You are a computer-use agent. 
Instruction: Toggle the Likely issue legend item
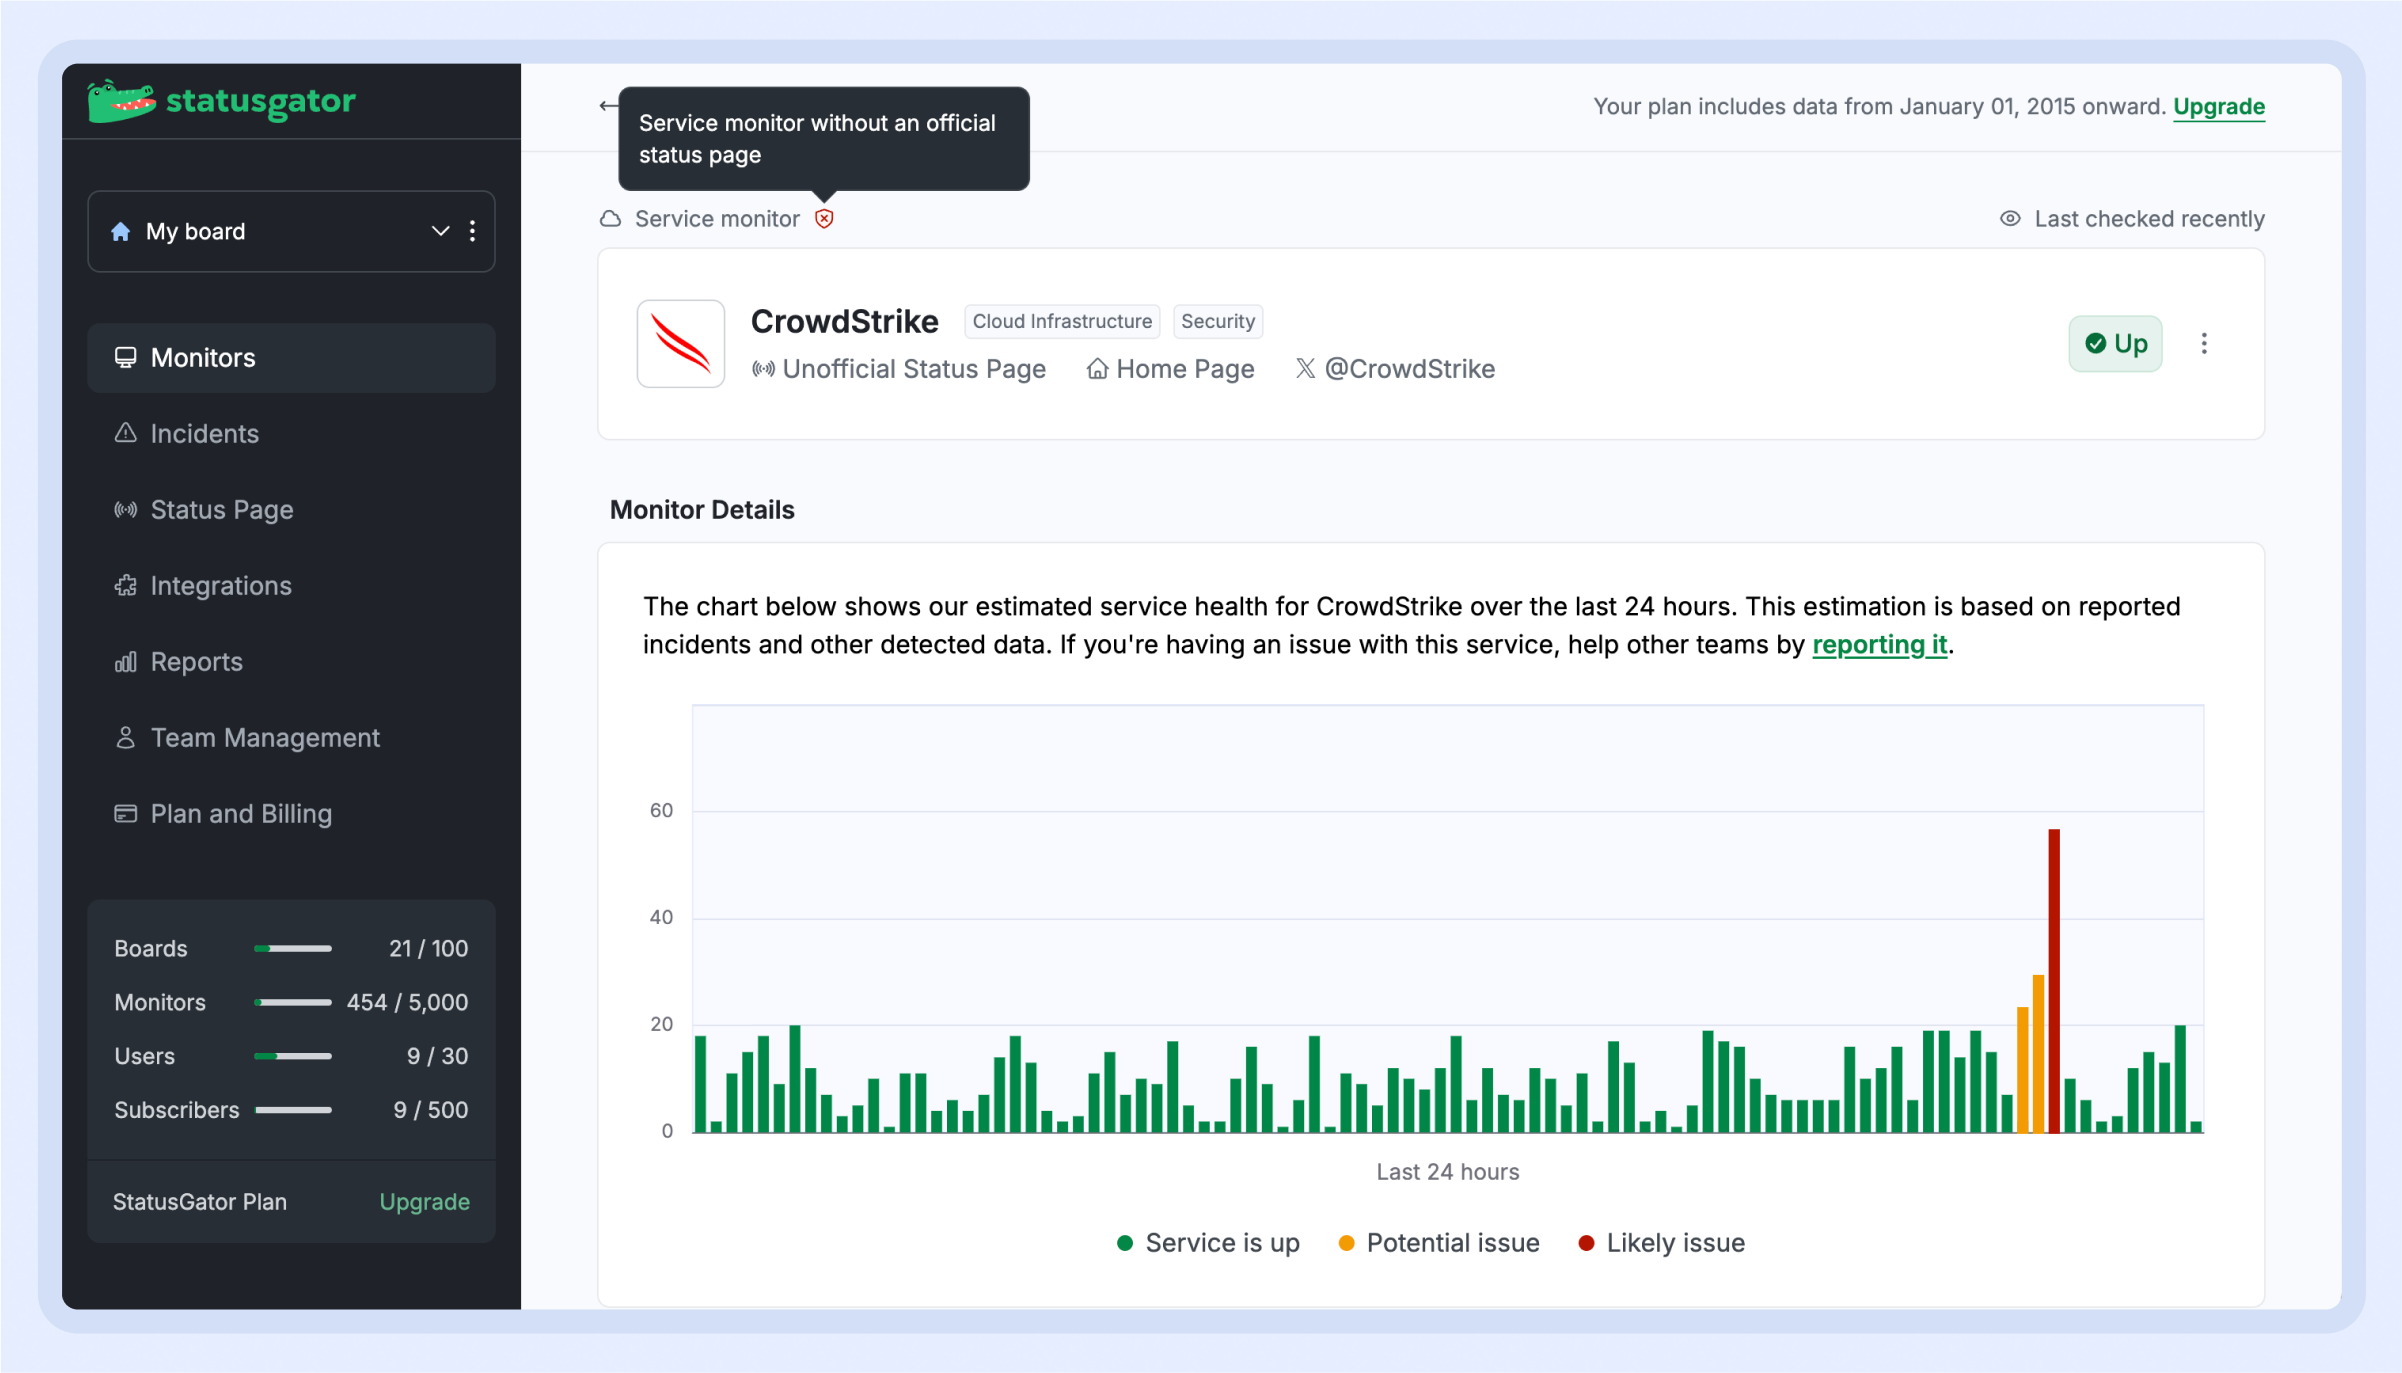[x=1661, y=1243]
